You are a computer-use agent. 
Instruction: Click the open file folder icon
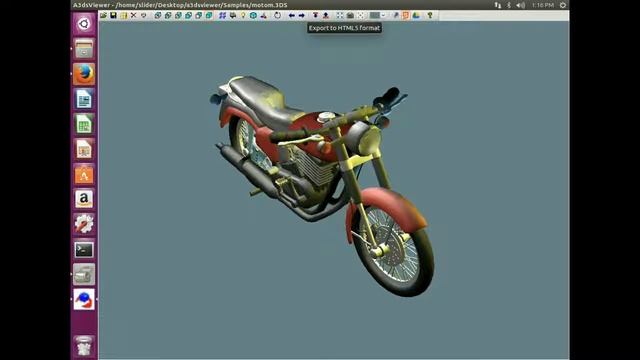[103, 16]
